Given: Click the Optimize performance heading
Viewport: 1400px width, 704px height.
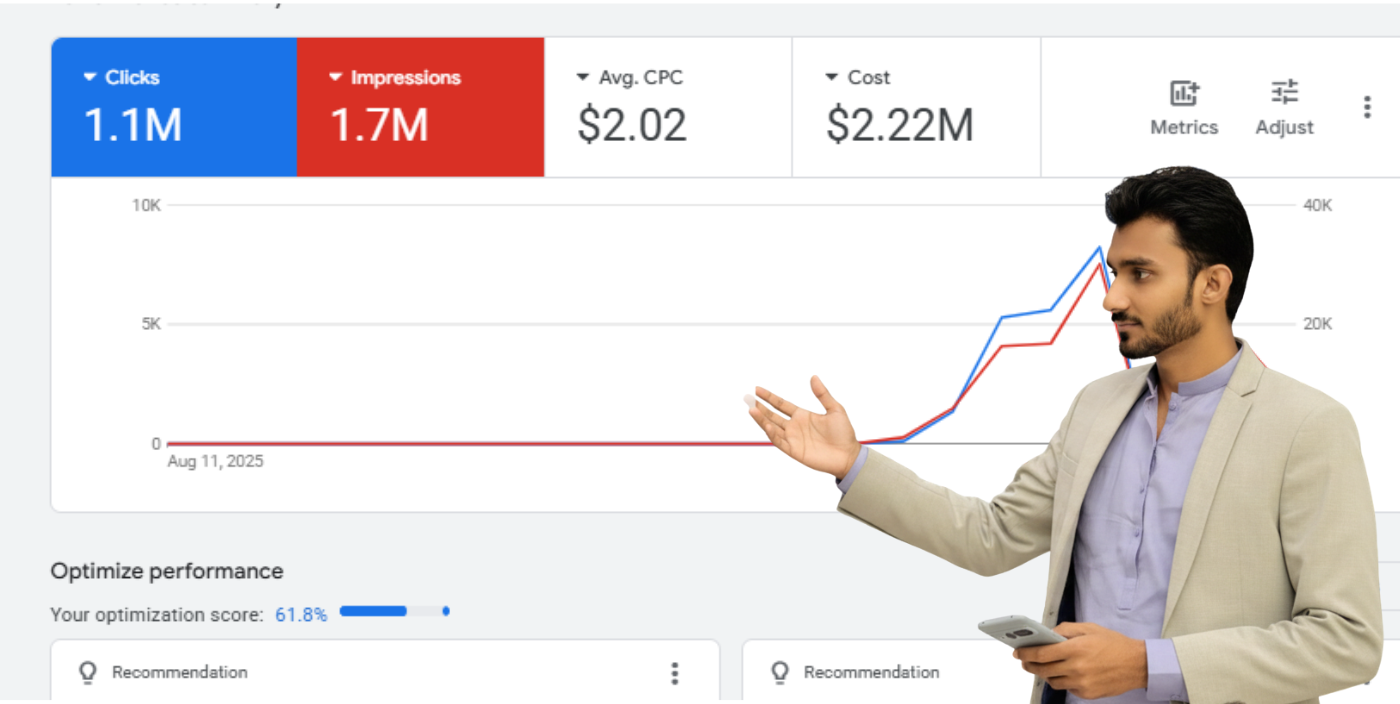Looking at the screenshot, I should coord(166,571).
